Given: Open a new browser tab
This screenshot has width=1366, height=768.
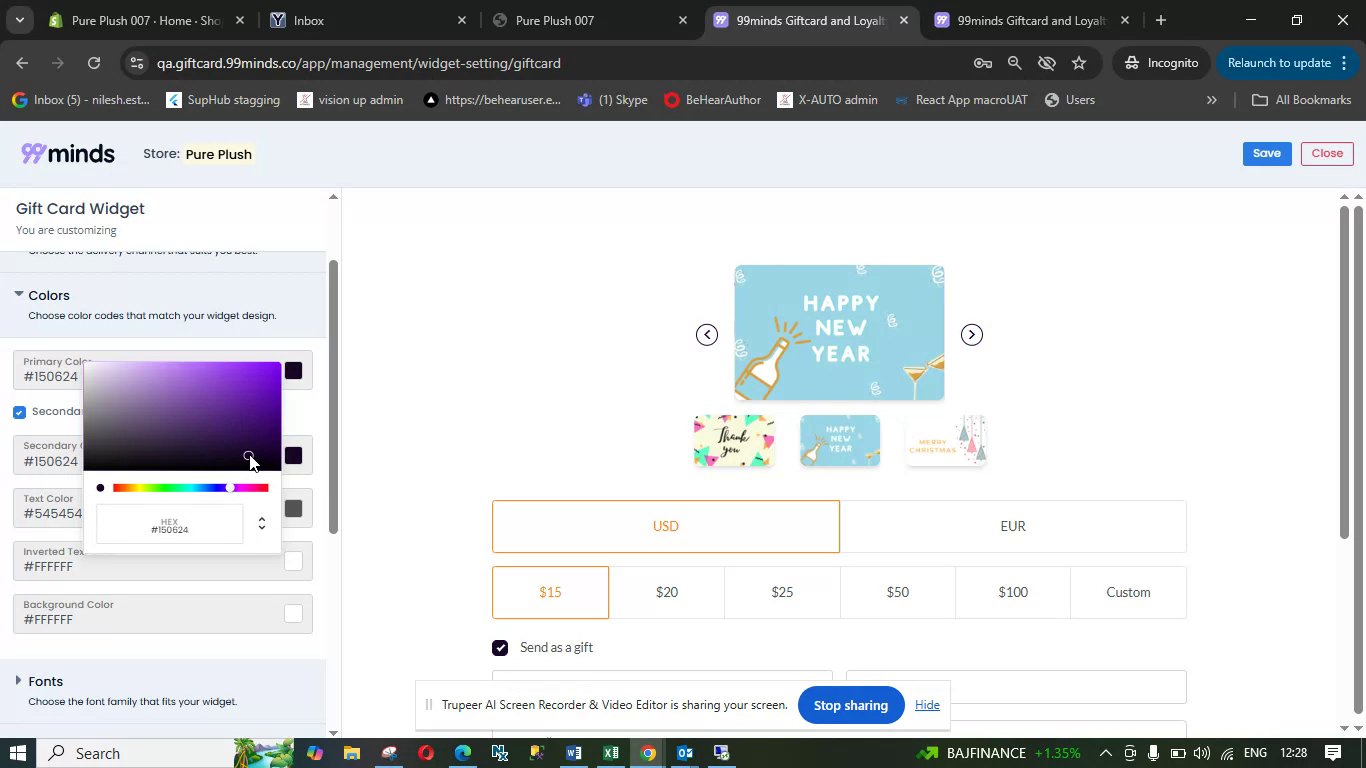Looking at the screenshot, I should 1160,20.
